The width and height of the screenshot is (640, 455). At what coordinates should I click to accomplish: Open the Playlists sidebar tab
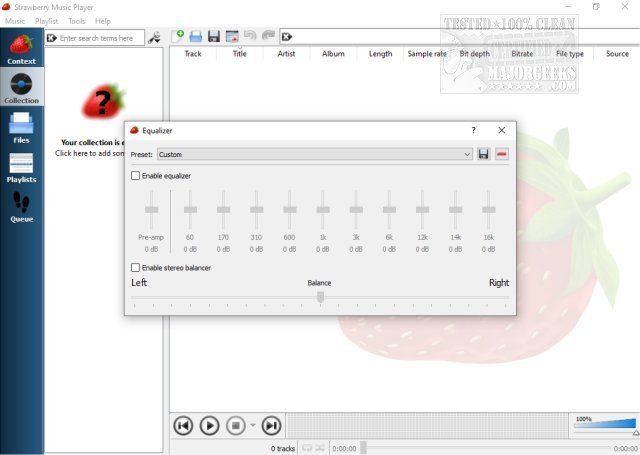[22, 167]
